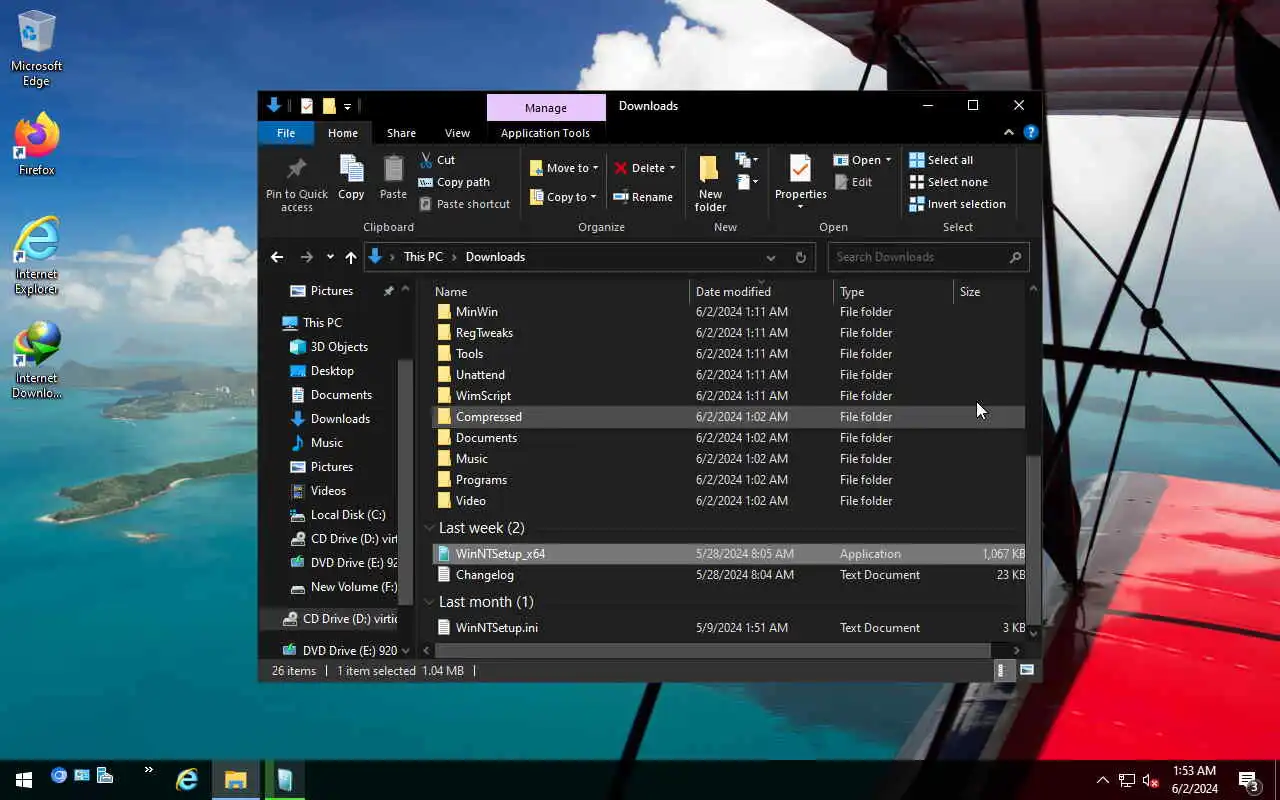Cut the selected file
The height and width of the screenshot is (800, 1280).
pyautogui.click(x=437, y=160)
